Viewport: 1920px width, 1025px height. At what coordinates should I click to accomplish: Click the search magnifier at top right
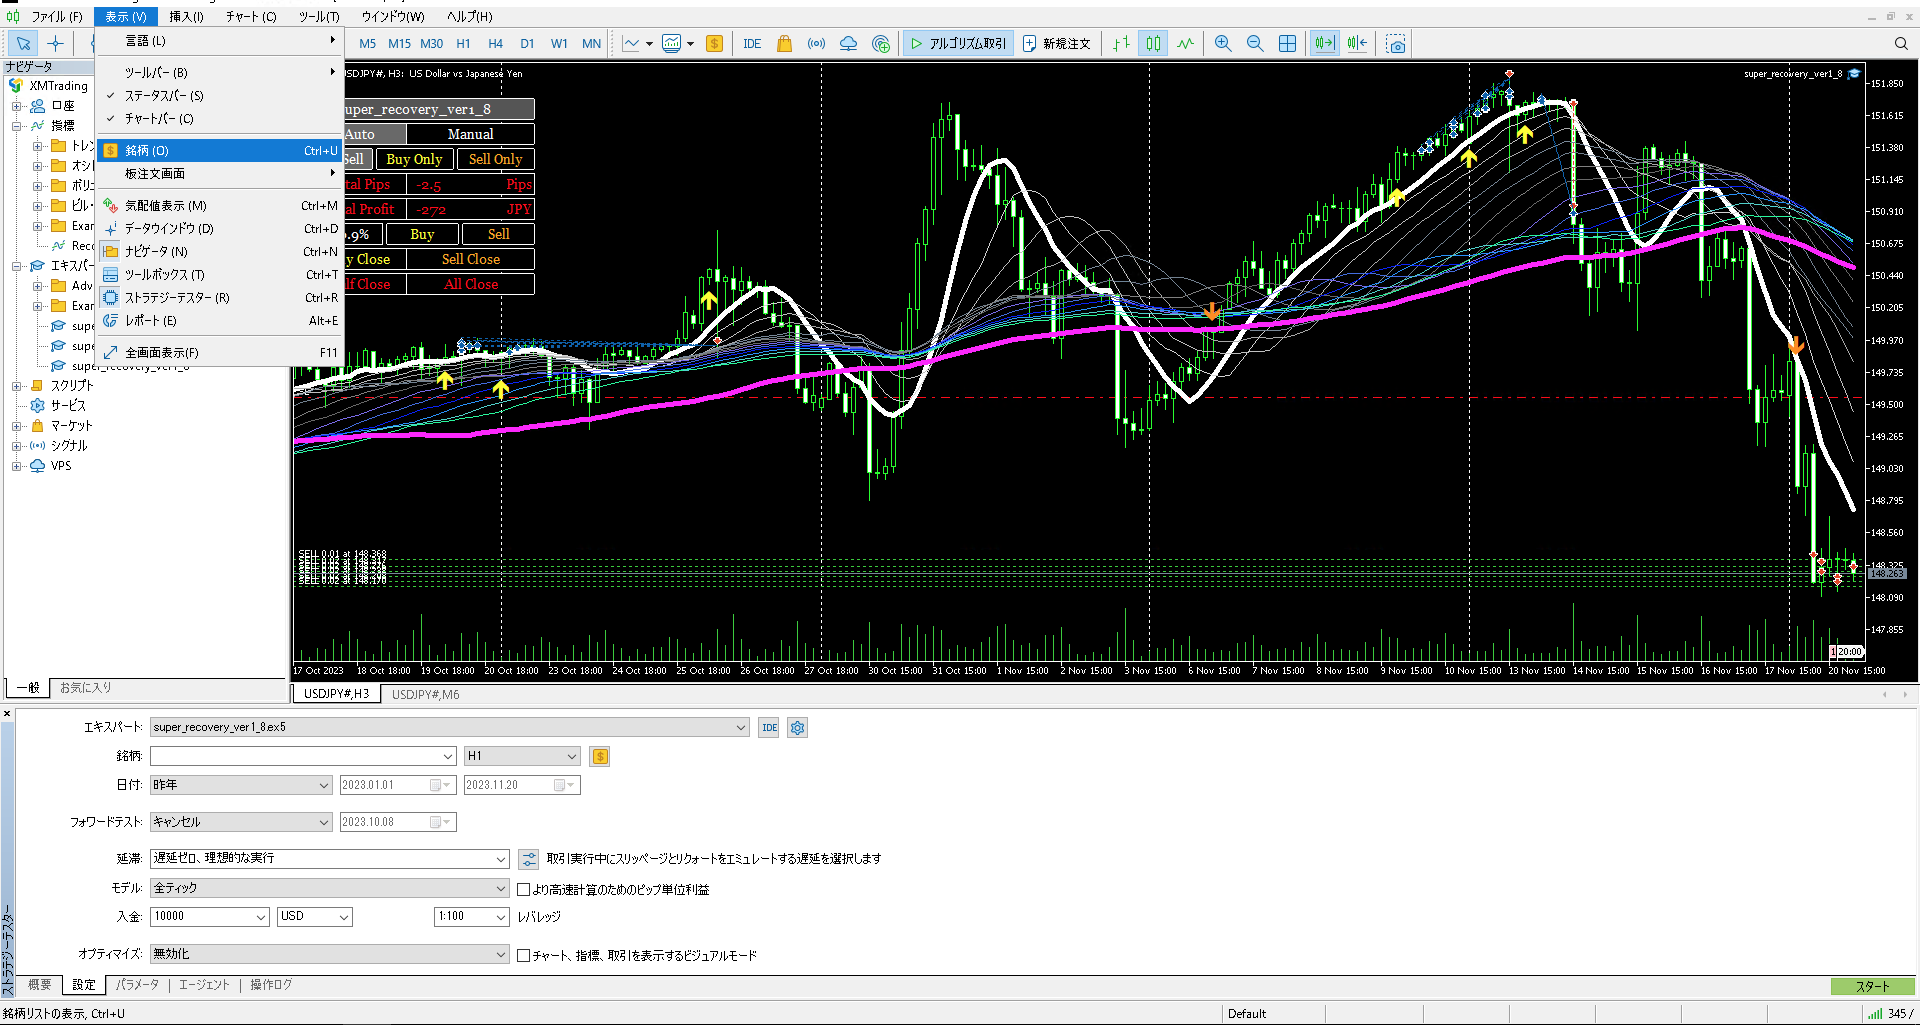[1901, 43]
